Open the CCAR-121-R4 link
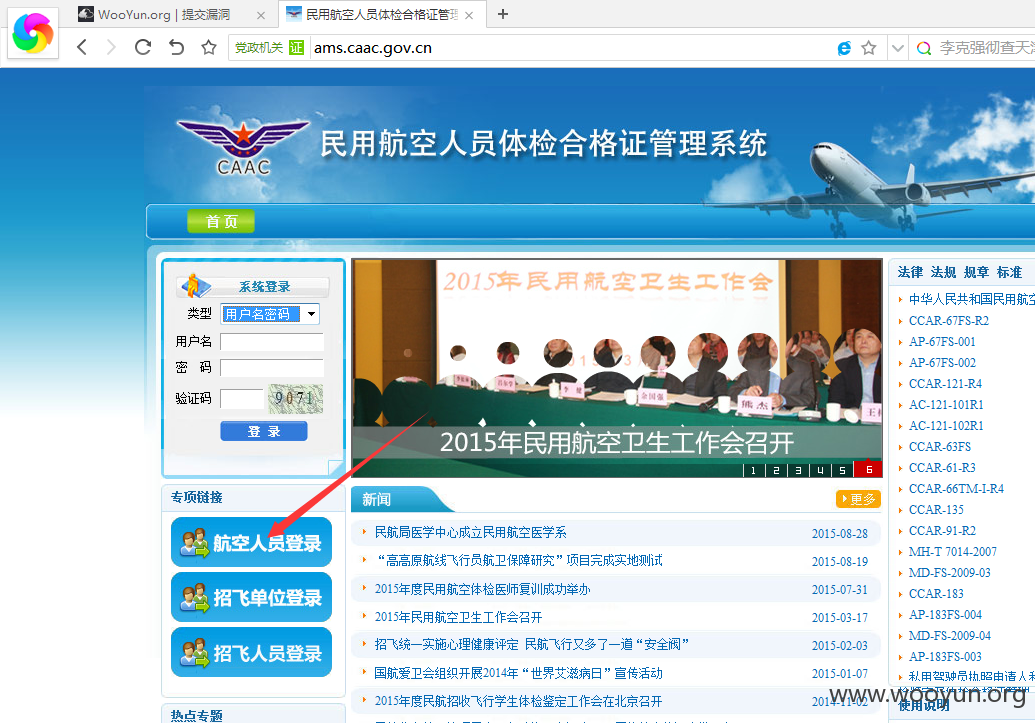This screenshot has height=723, width=1035. (945, 384)
